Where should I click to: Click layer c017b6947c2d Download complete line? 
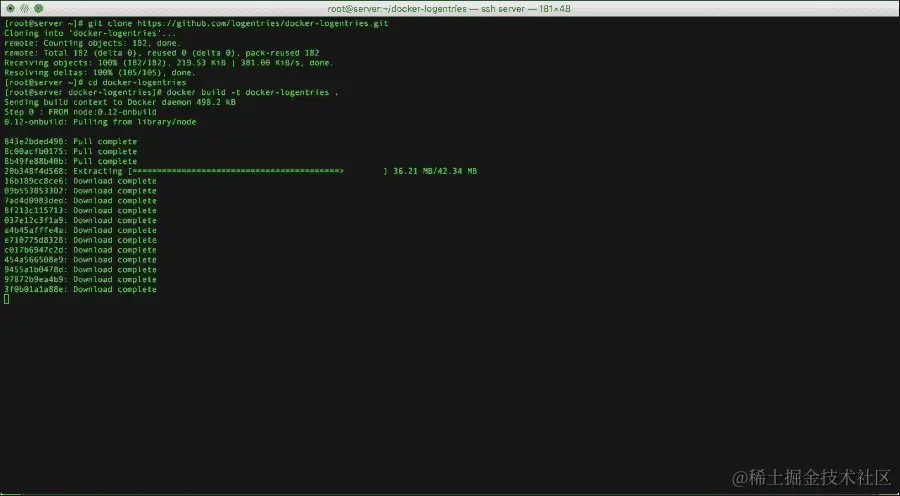80,250
